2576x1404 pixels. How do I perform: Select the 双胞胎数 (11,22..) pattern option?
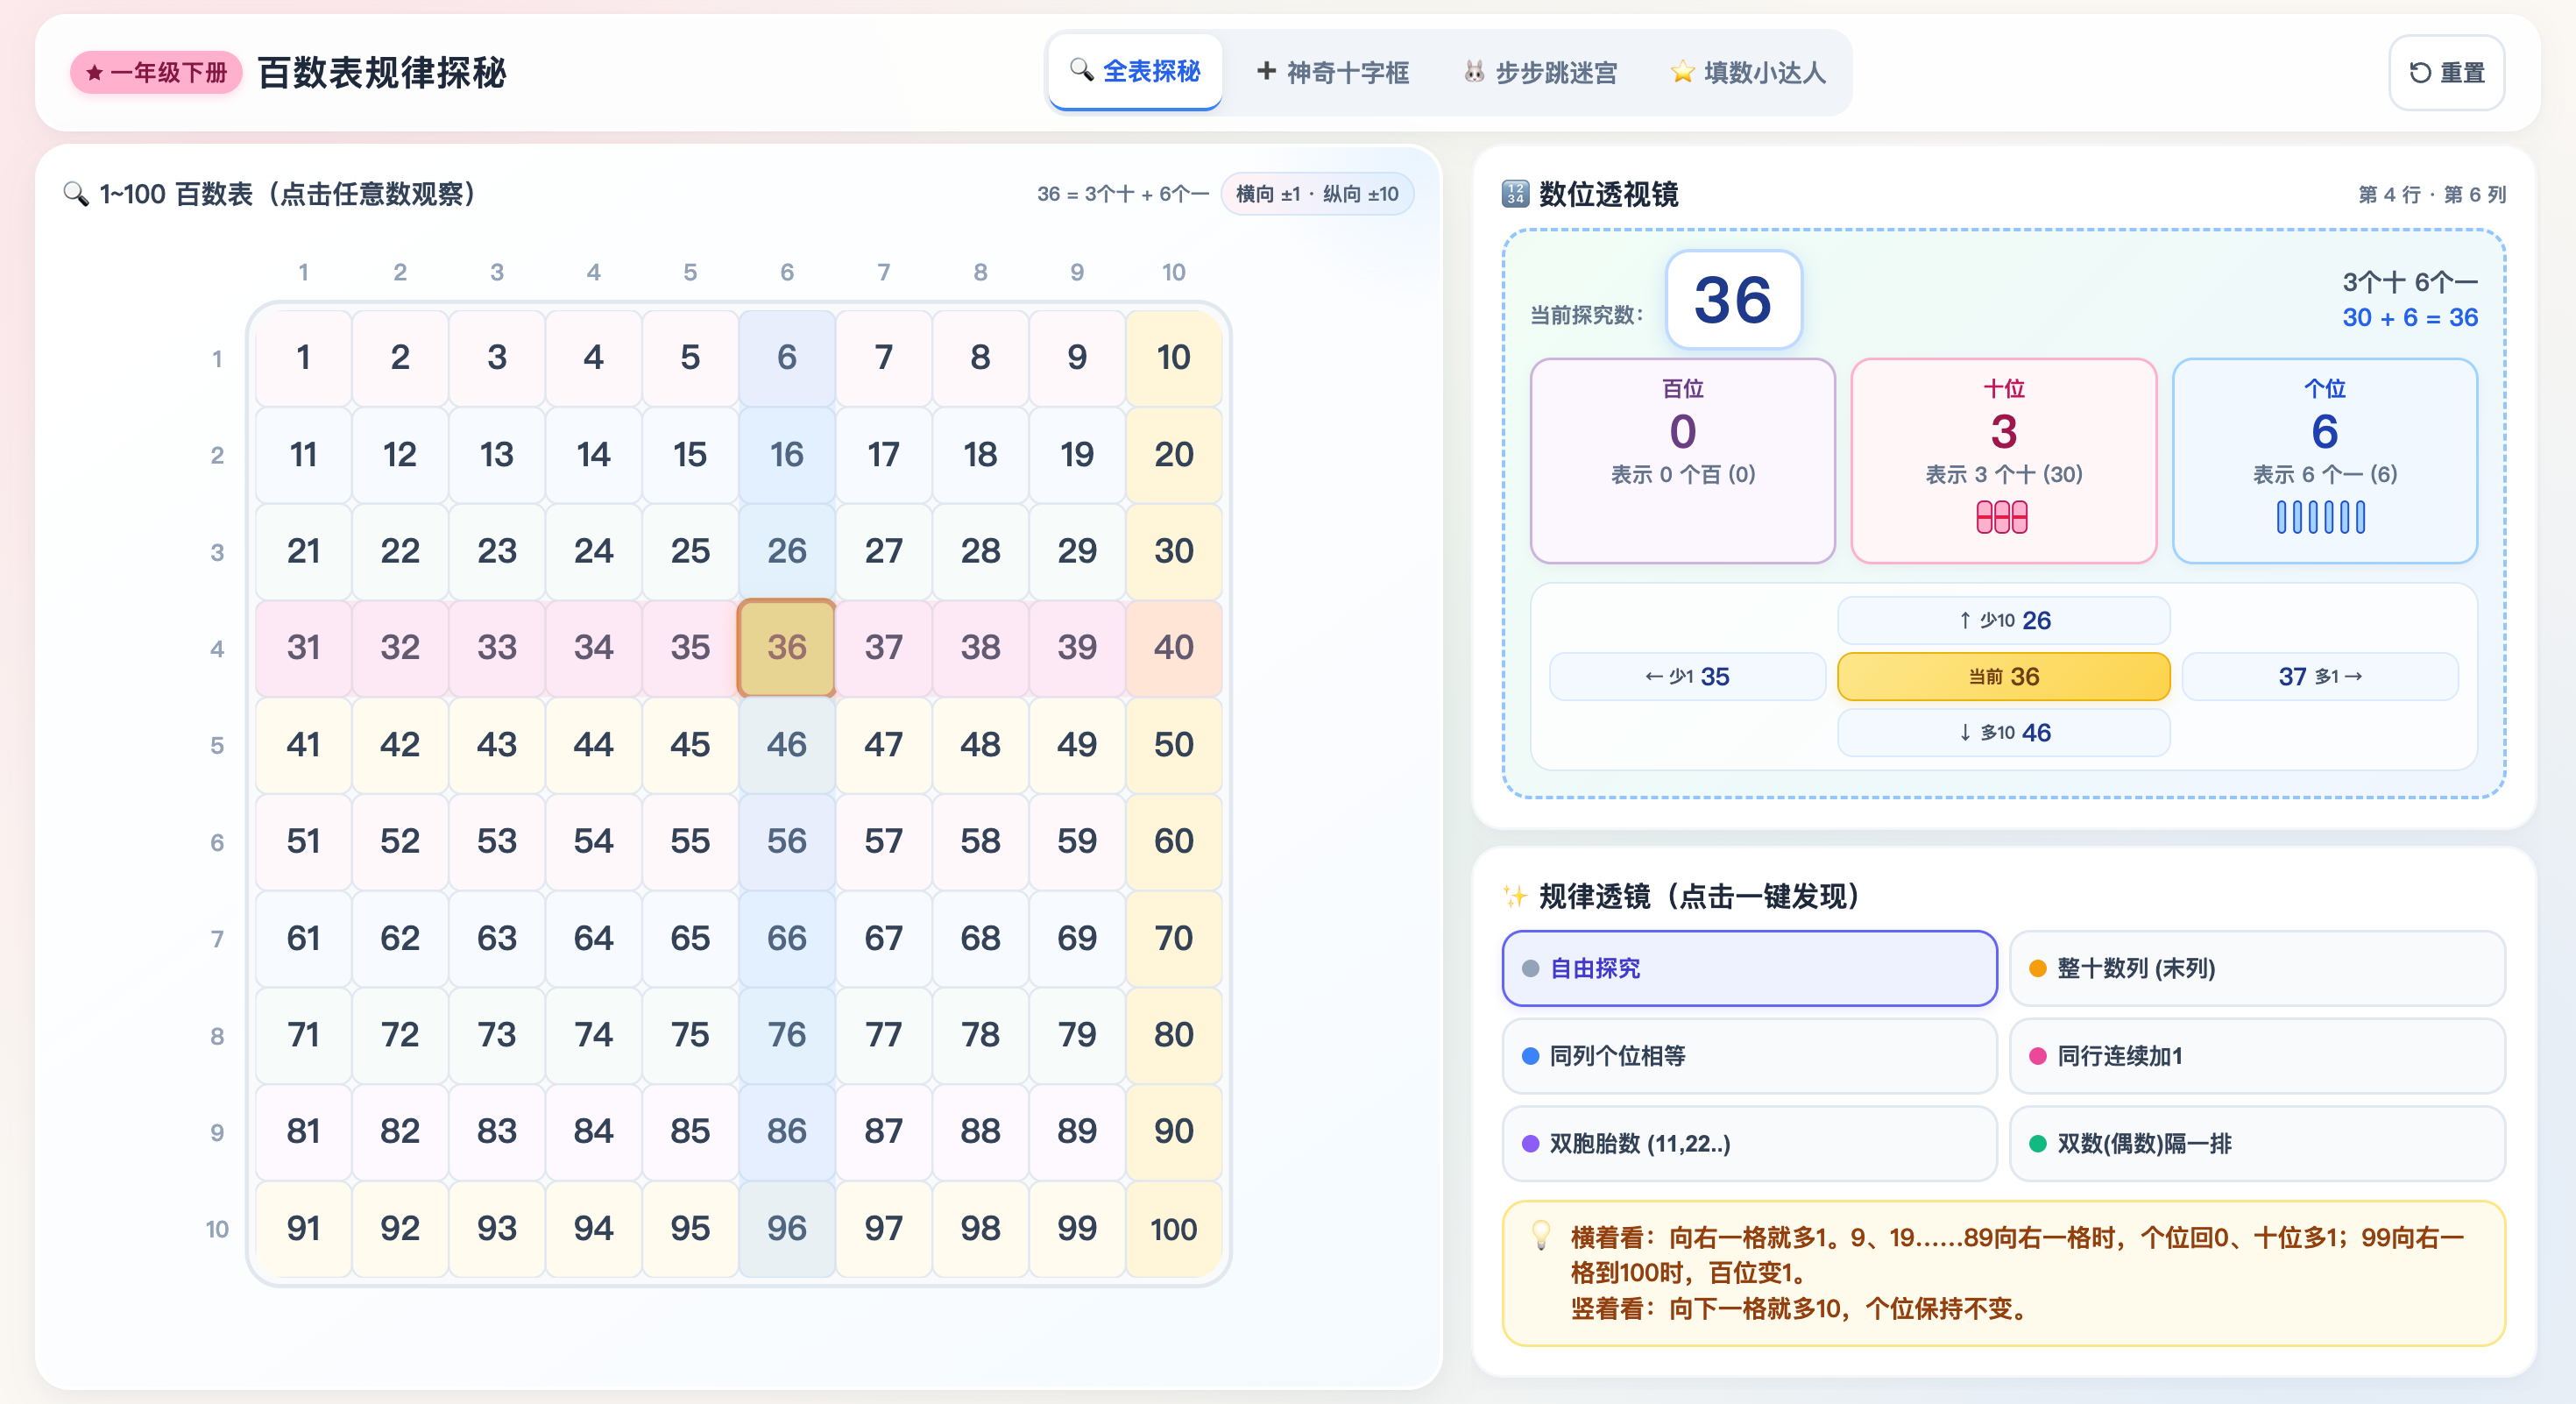(1749, 1143)
